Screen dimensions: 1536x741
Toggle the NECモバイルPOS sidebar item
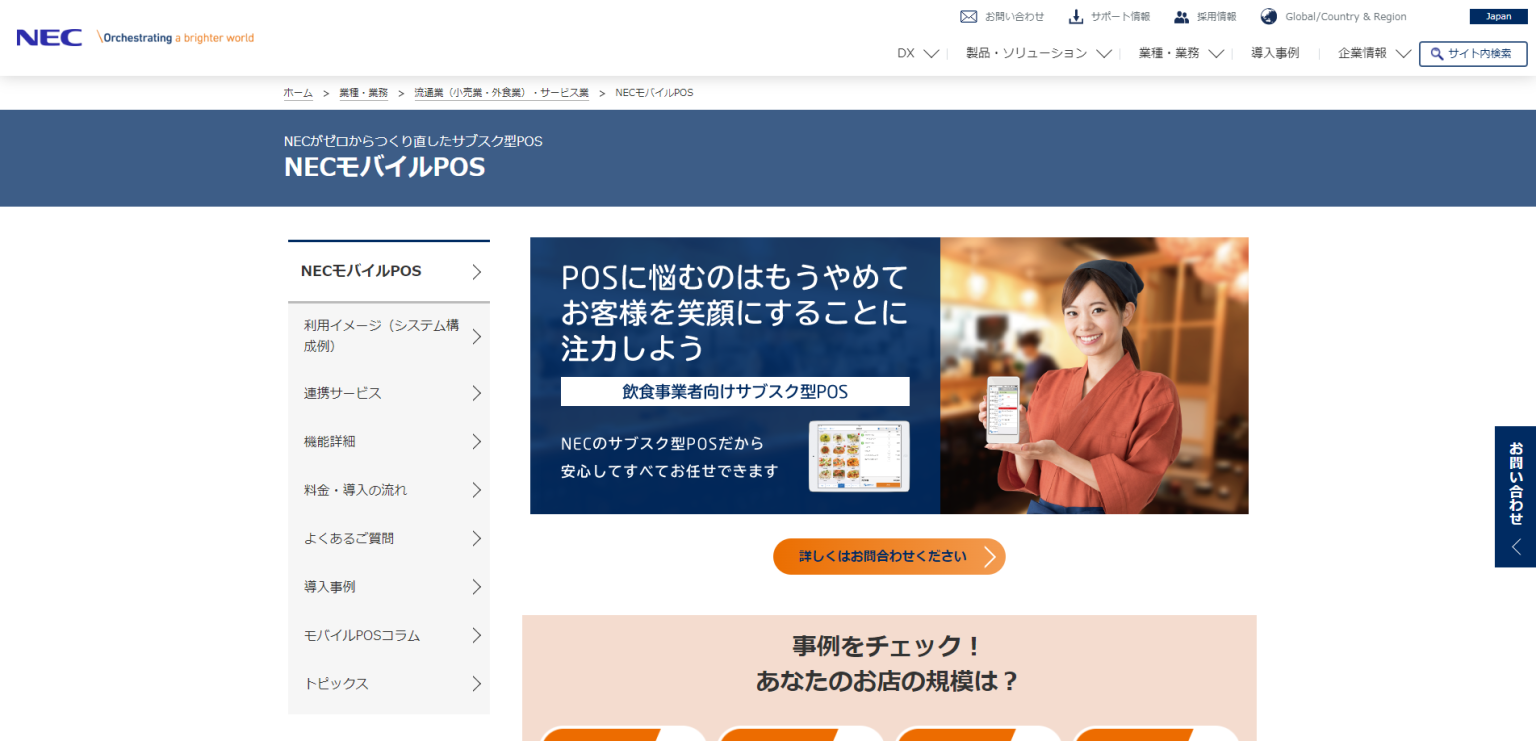388,270
